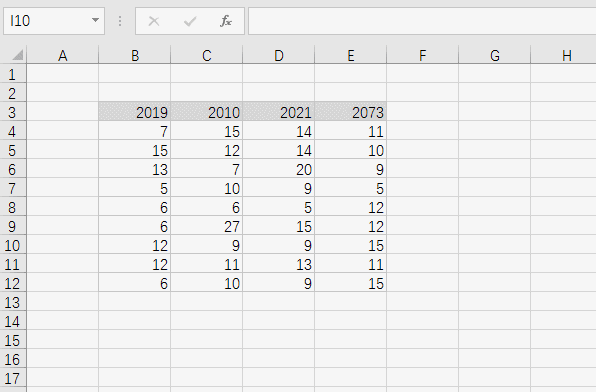Select row 1 header
Viewport: 596px width, 392px height.
[13, 74]
